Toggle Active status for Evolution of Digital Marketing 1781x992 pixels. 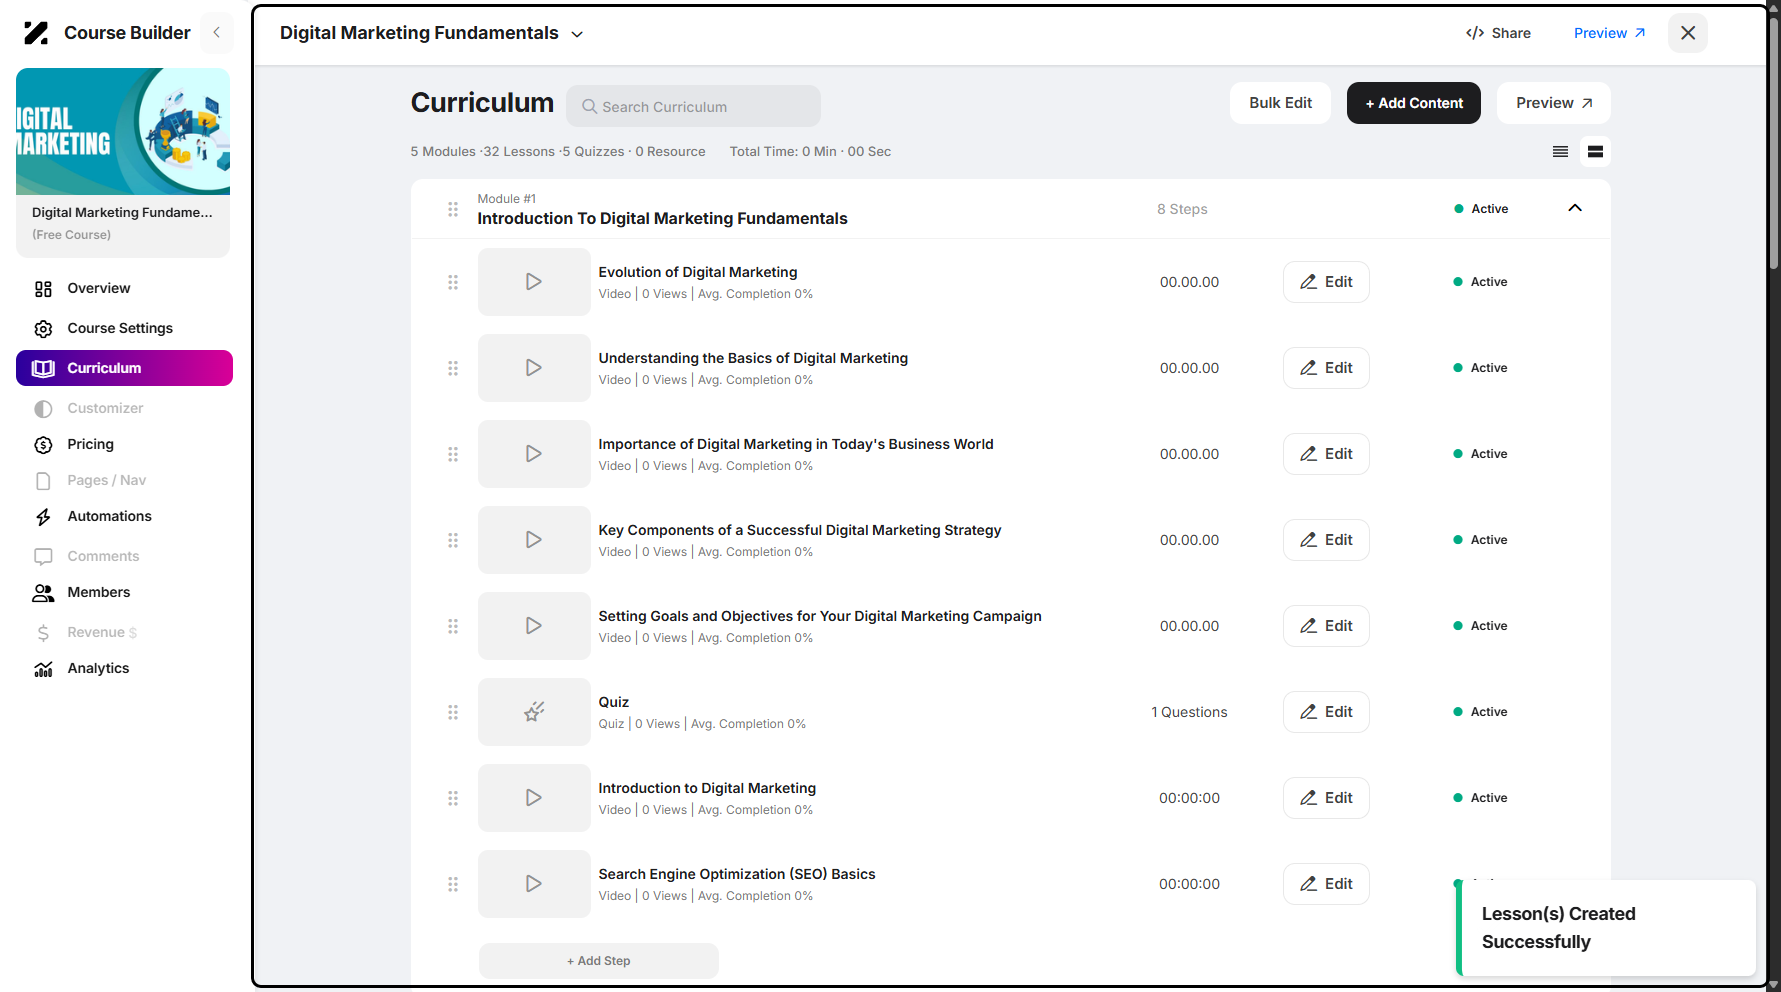(1480, 282)
